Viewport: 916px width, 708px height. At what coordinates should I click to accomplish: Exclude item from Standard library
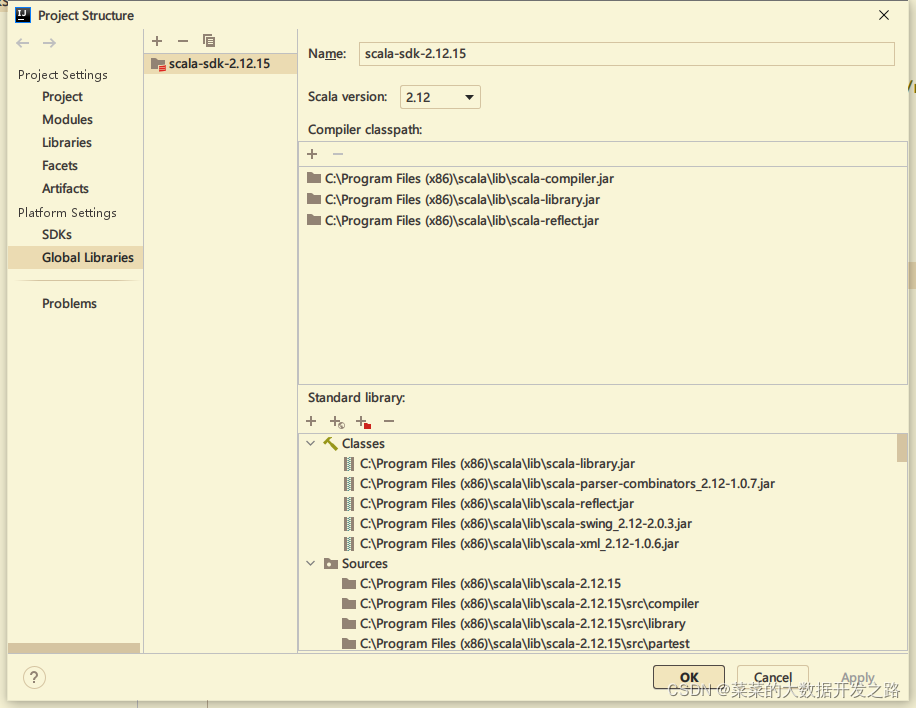[363, 422]
